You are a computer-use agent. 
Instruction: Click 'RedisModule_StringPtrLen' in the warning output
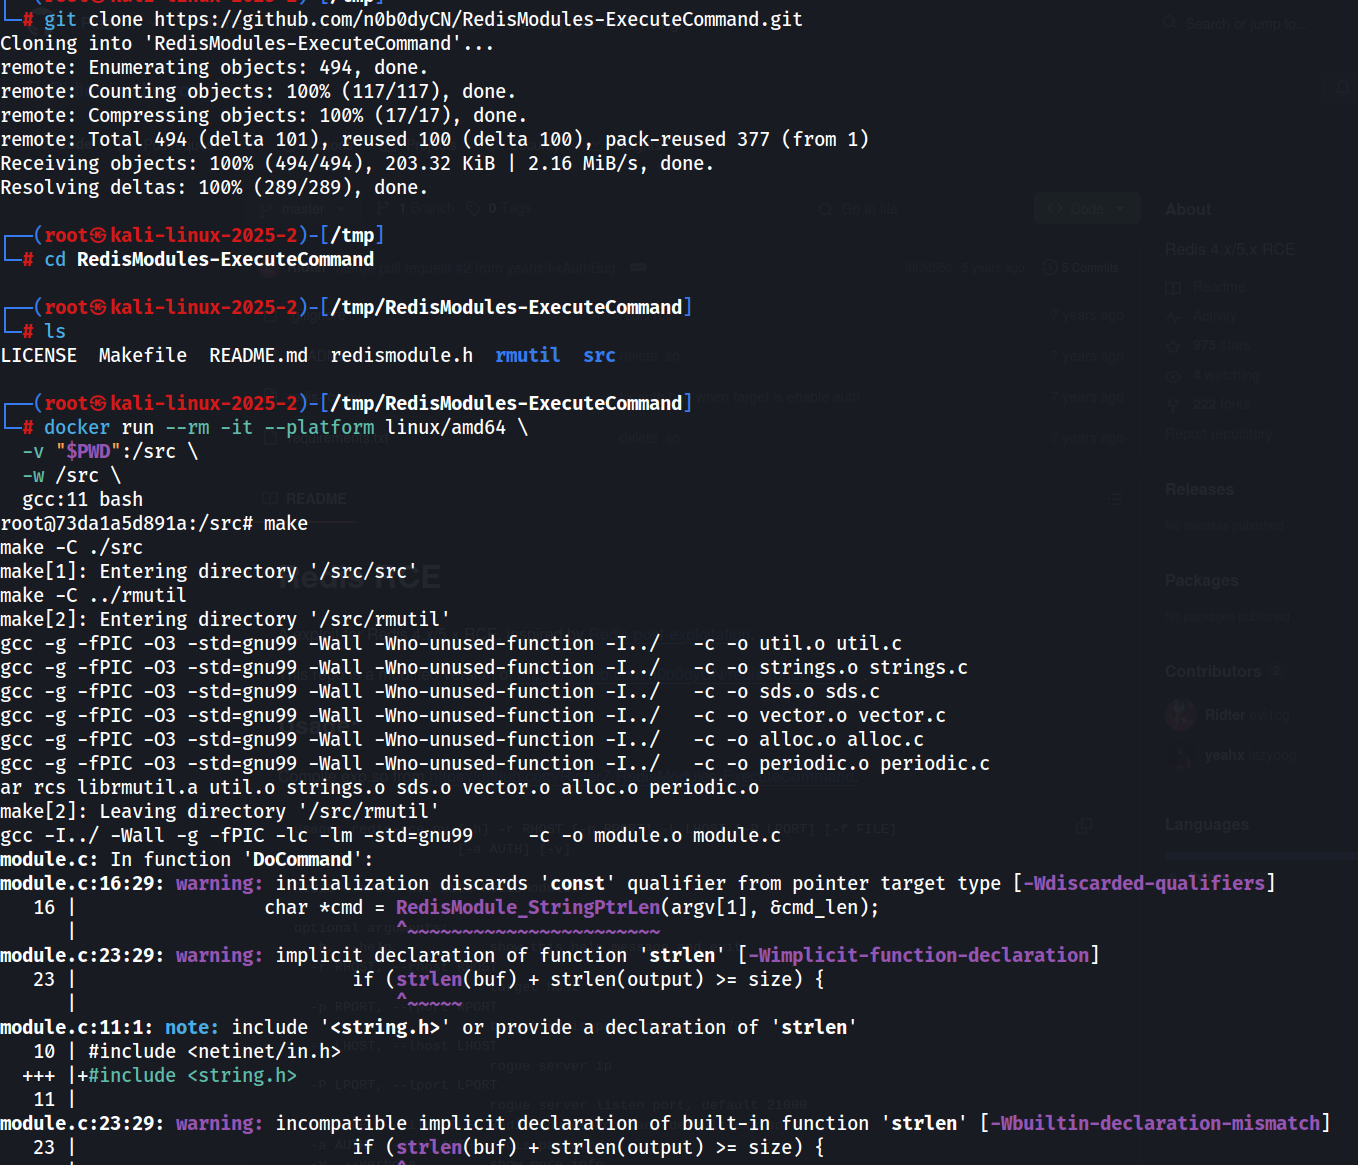528,907
